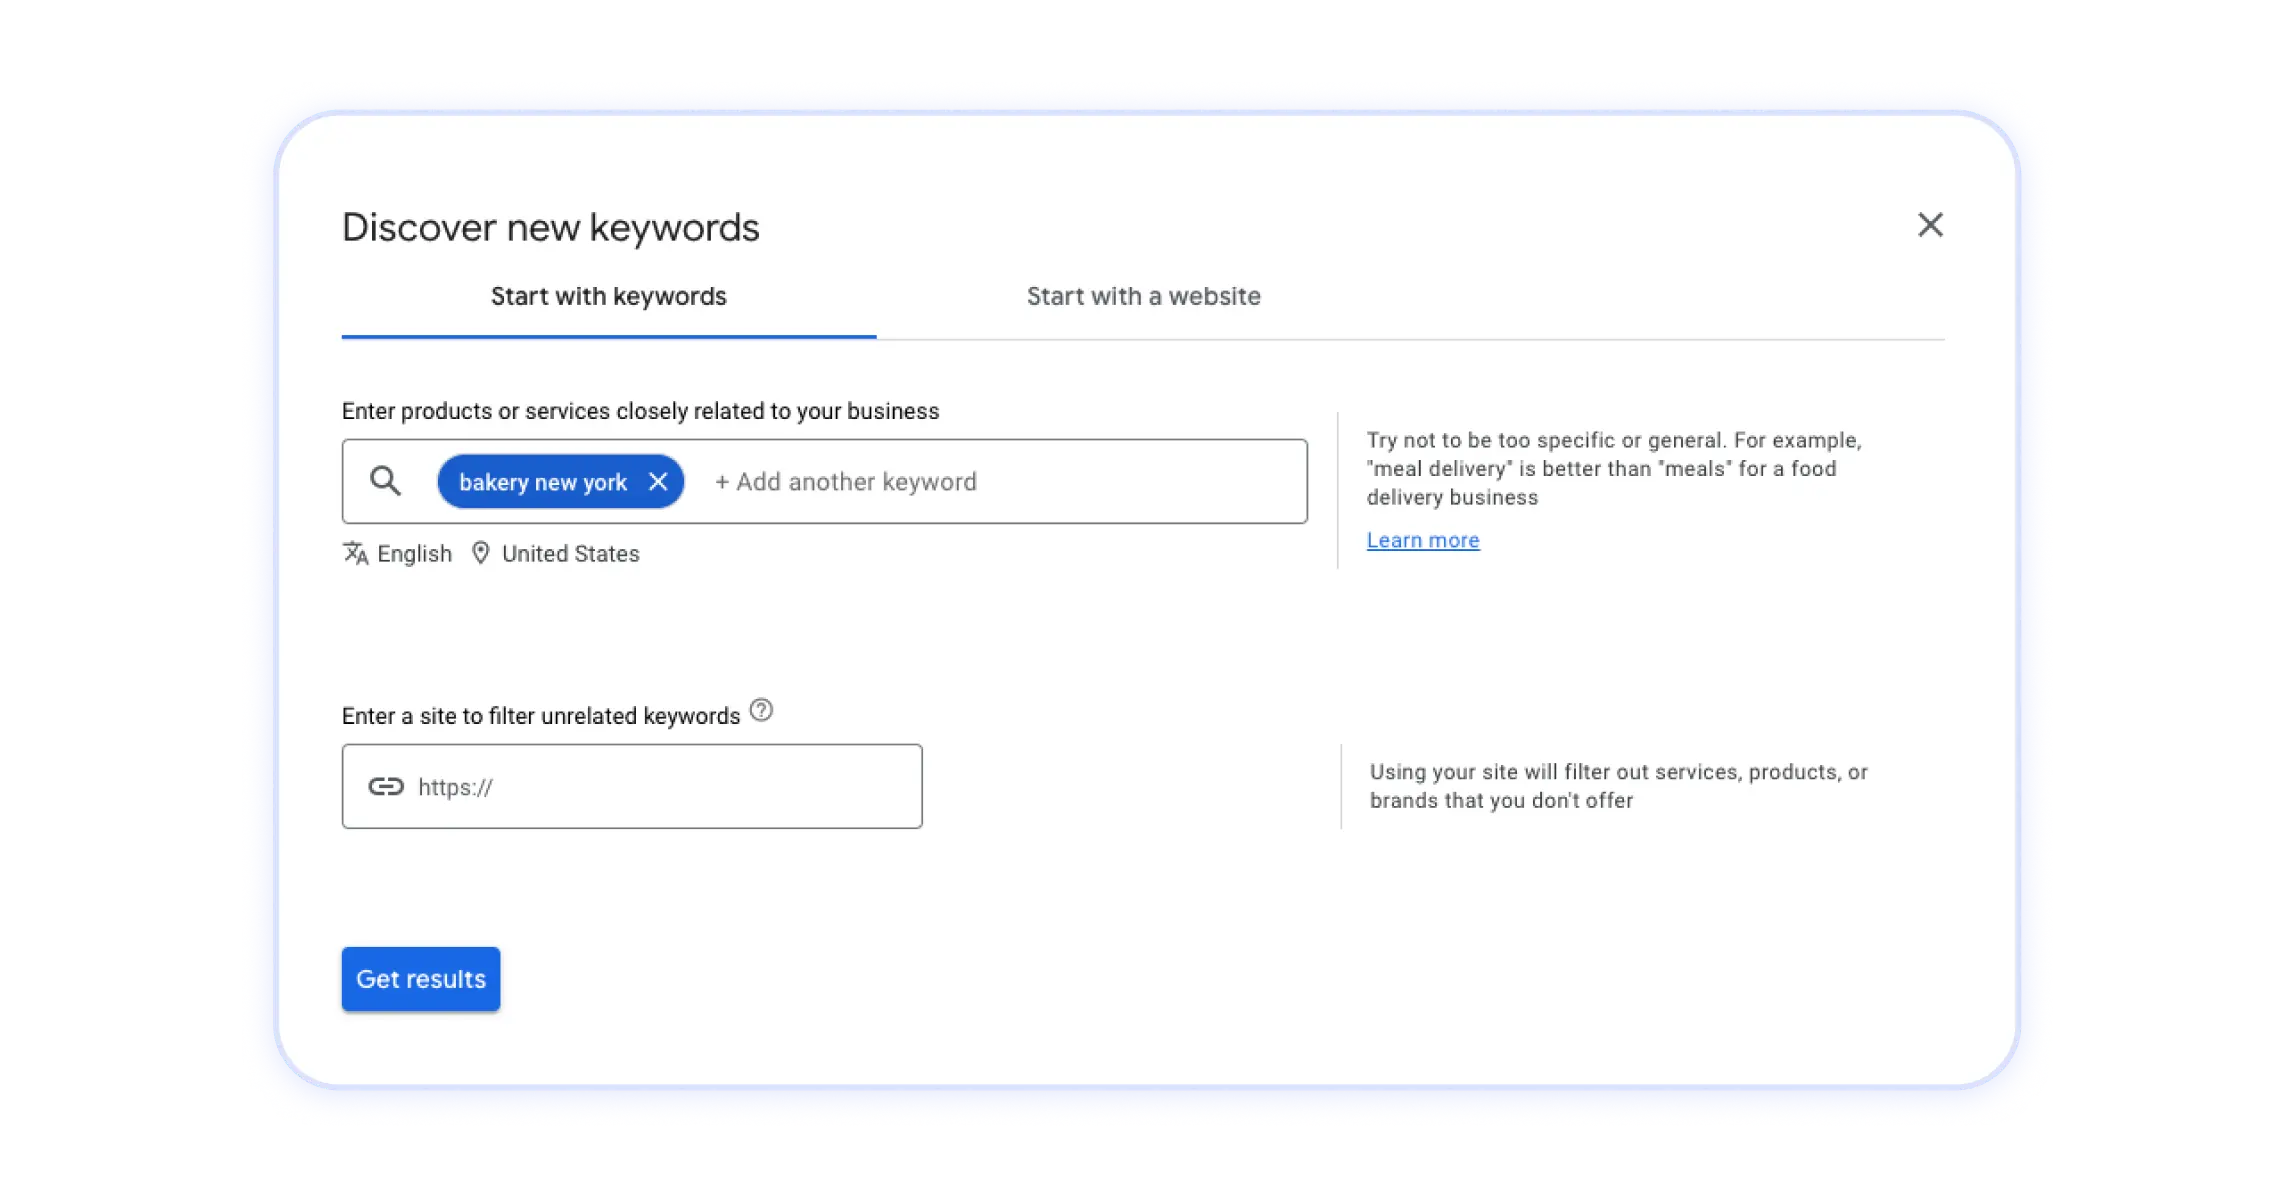This screenshot has height=1200, width=2290.
Task: Select the 'Start with keywords' tab
Action: (x=607, y=295)
